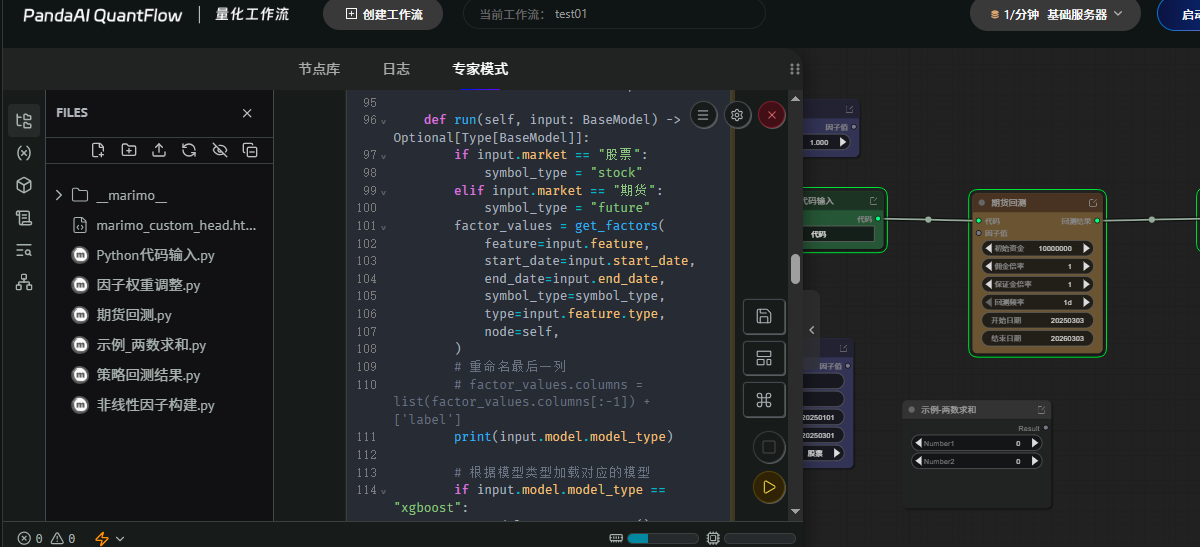1200x547 pixels.
Task: Open the packages cube sidebar icon
Action: click(24, 185)
